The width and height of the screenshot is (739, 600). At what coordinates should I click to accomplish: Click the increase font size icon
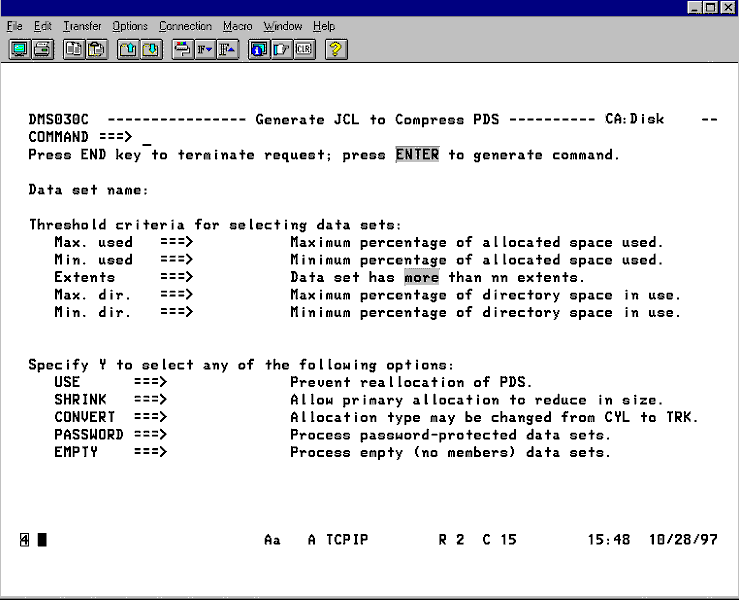(228, 49)
